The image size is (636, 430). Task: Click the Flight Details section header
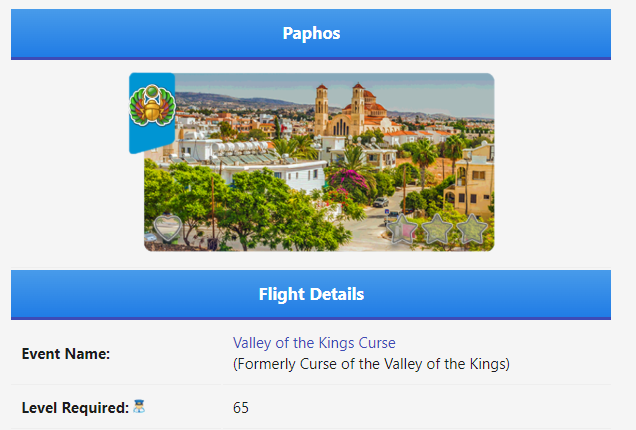310,294
